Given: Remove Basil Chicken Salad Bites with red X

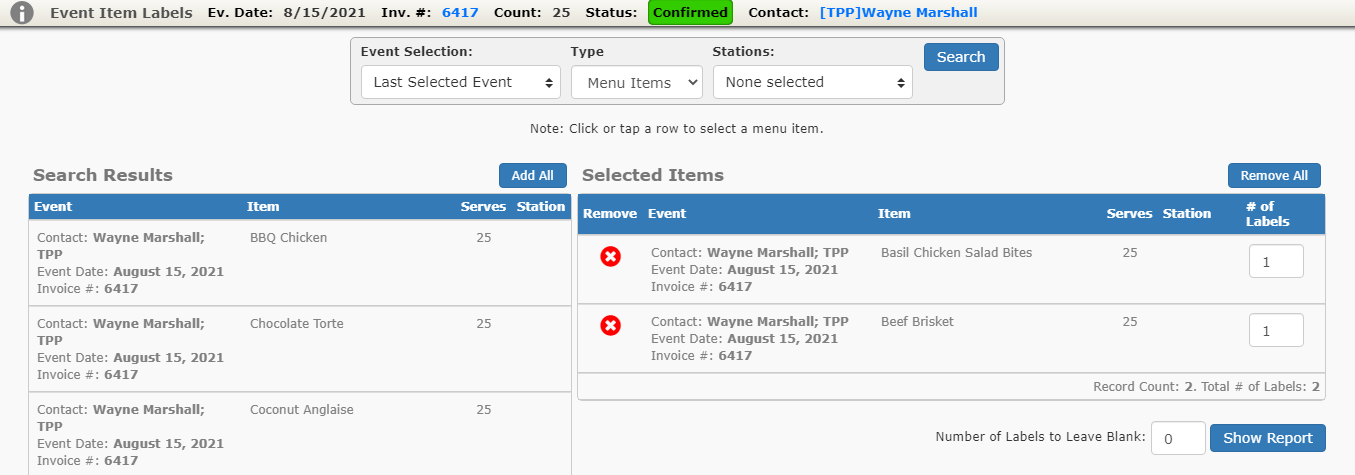Looking at the screenshot, I should click(610, 256).
